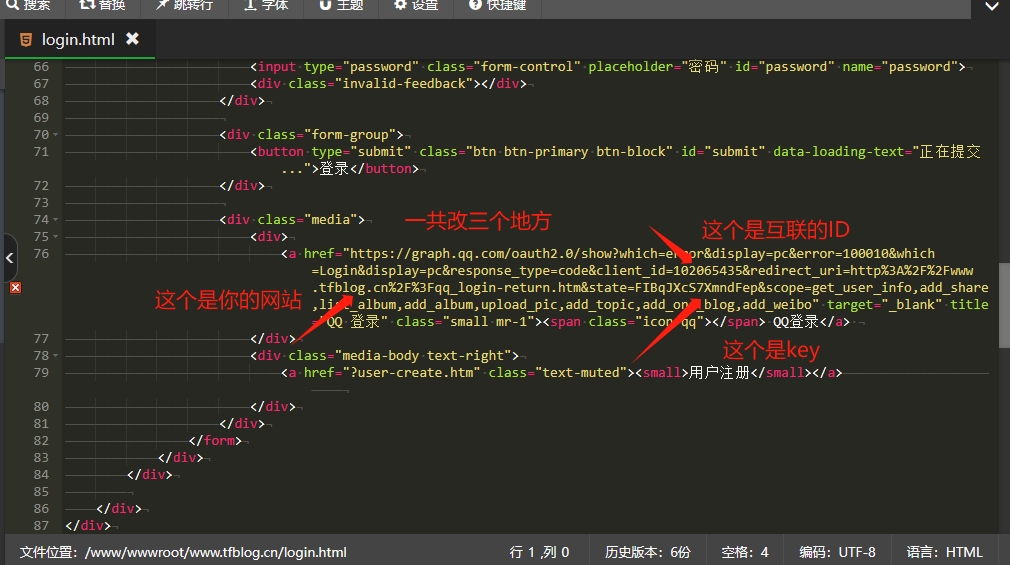
Task: Open the 替换 (replace) tool
Action: 103,6
